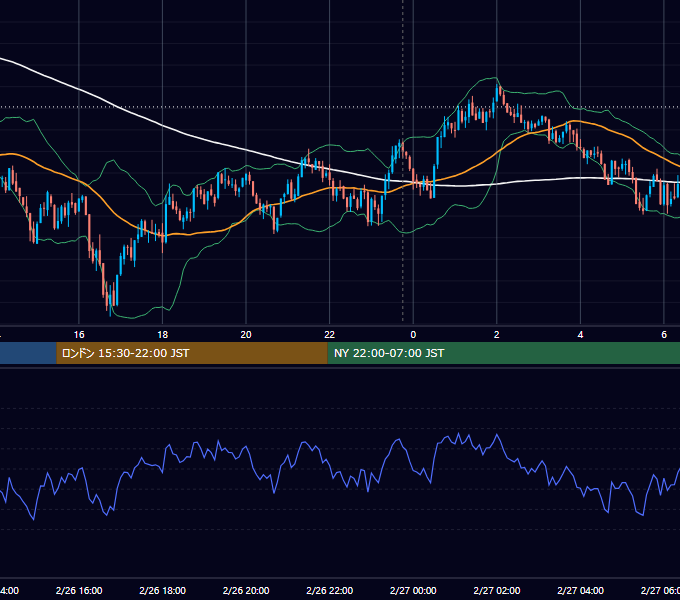Click the 2/26 20:00 timestamp
Screen dimensions: 680x600
(246, 590)
